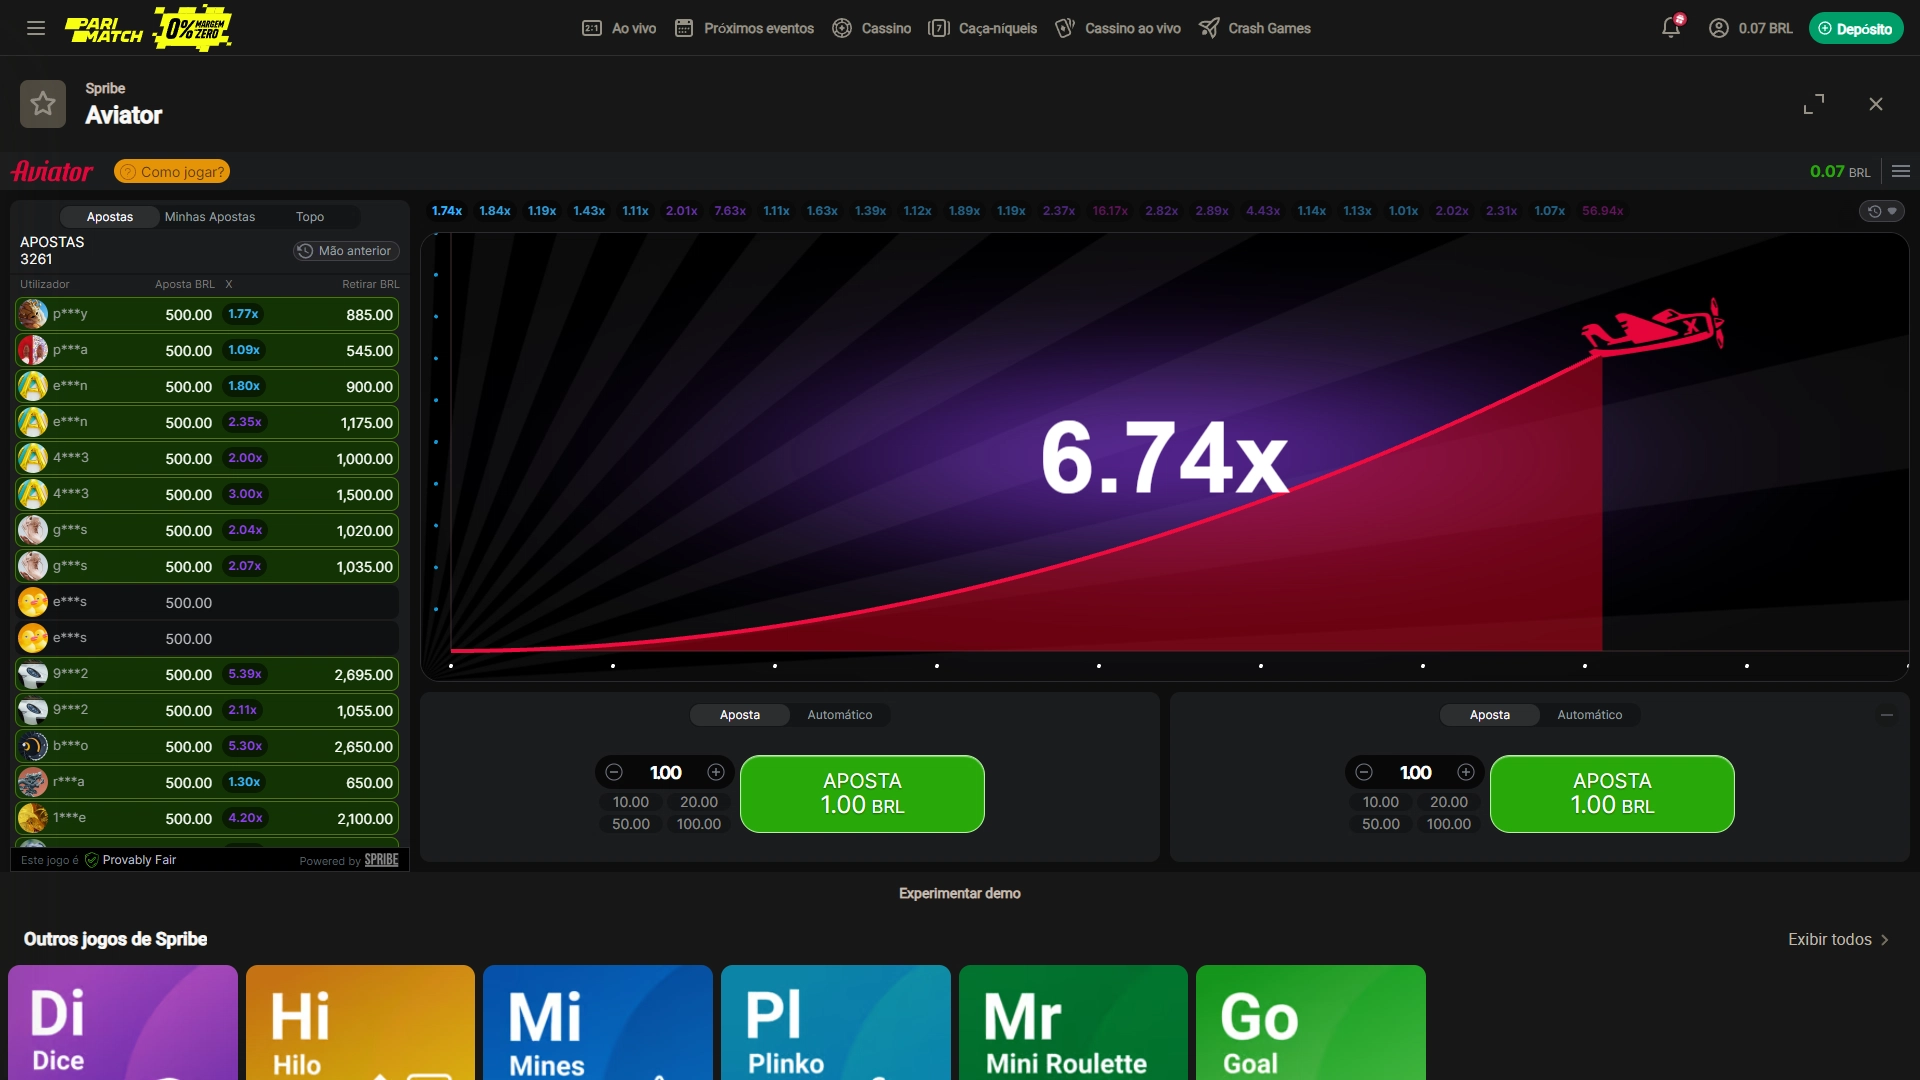
Task: Remove the second bet panel
Action: pos(1887,714)
